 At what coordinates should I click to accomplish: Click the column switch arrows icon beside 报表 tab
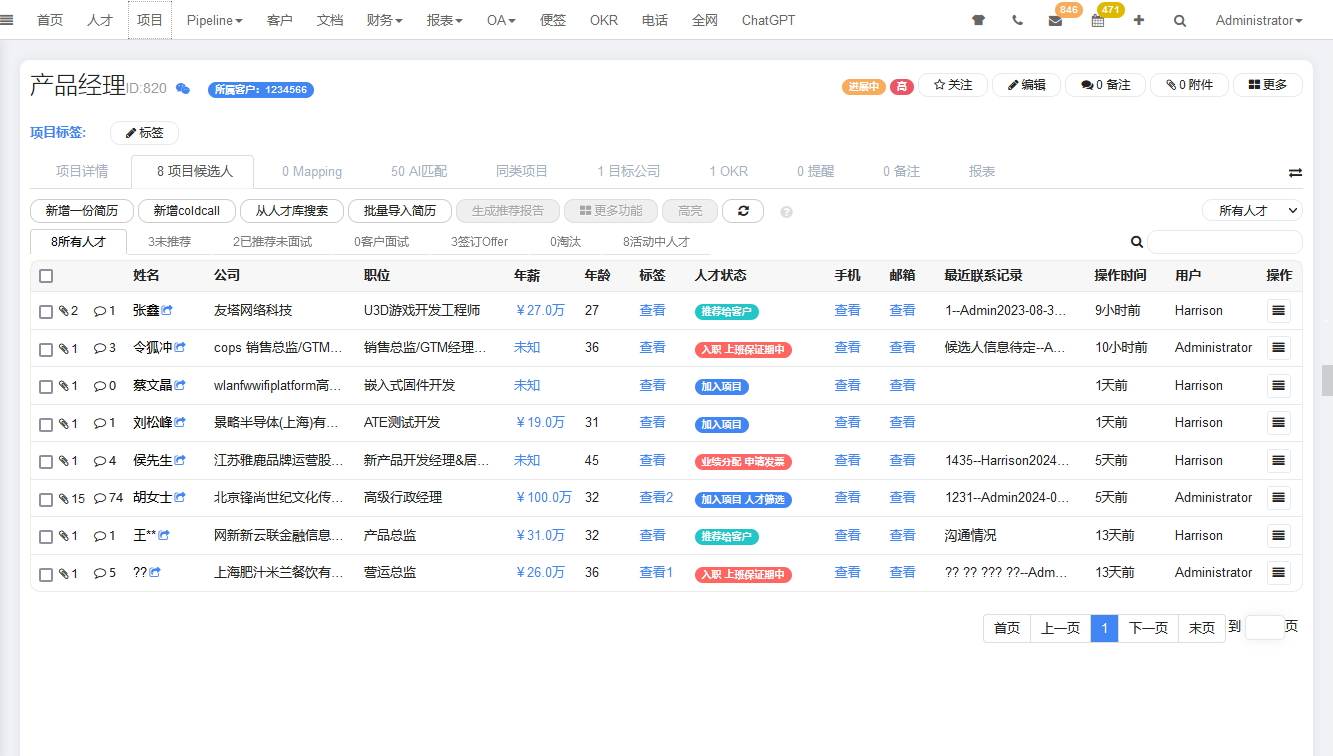[x=1295, y=171]
